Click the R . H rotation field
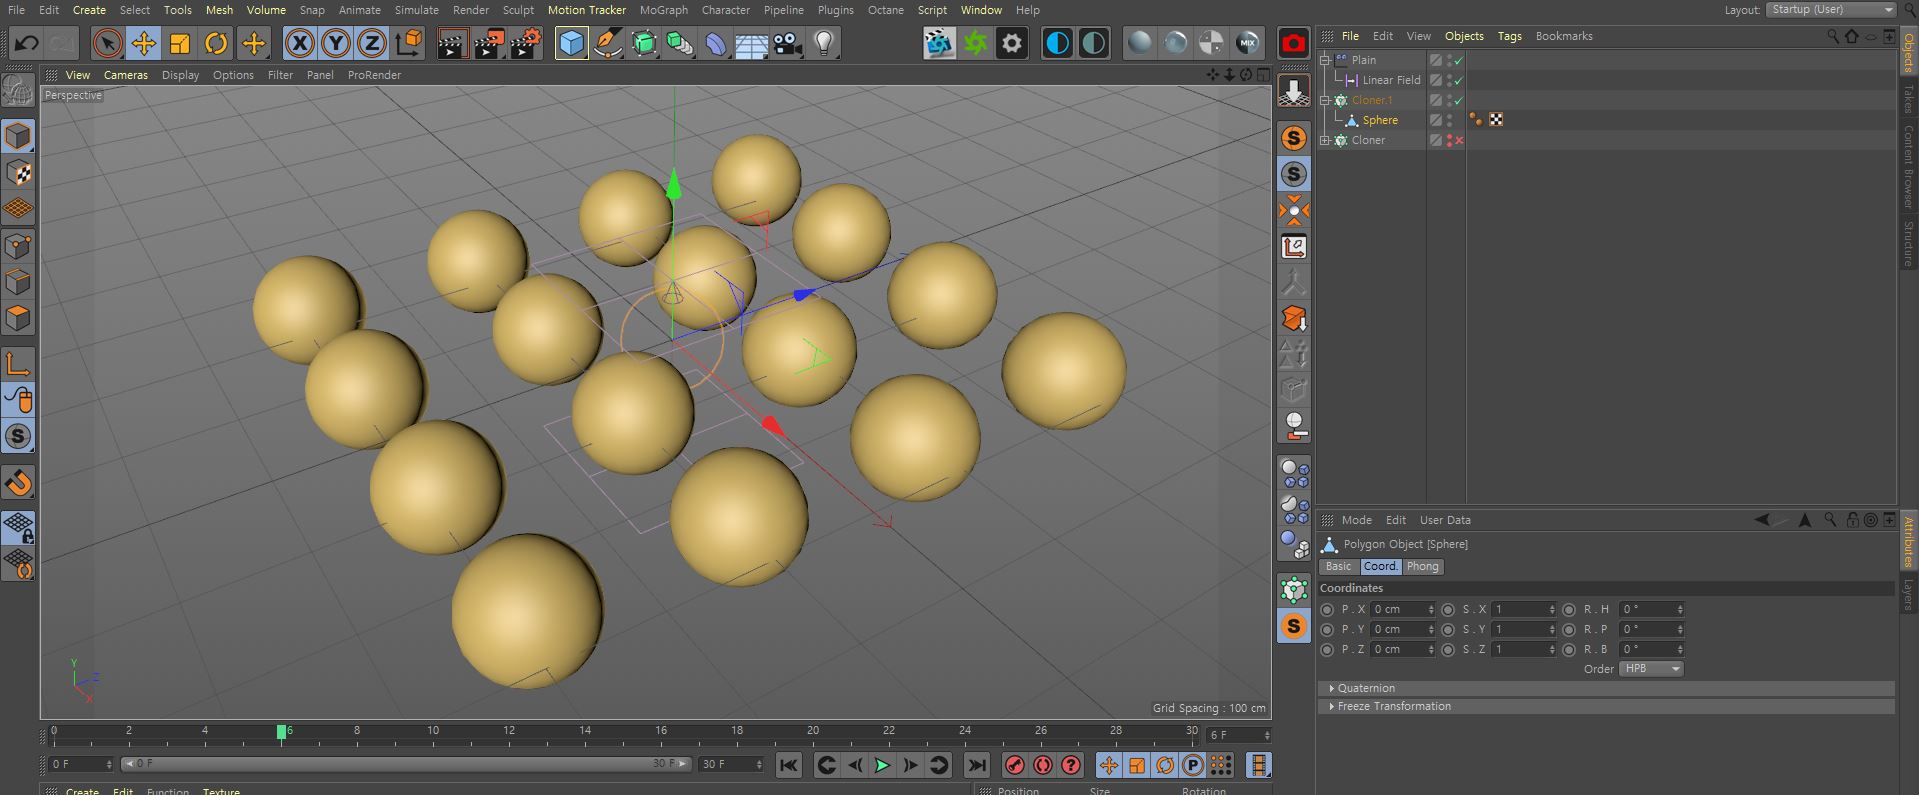 [1652, 609]
